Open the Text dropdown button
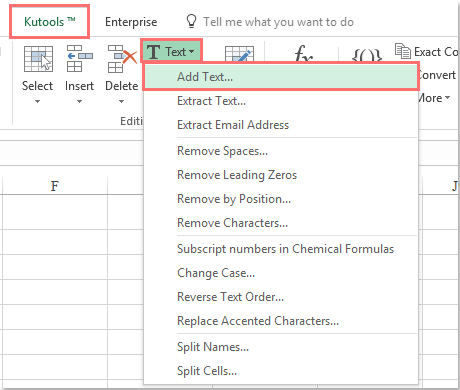The width and height of the screenshot is (460, 390). [171, 51]
